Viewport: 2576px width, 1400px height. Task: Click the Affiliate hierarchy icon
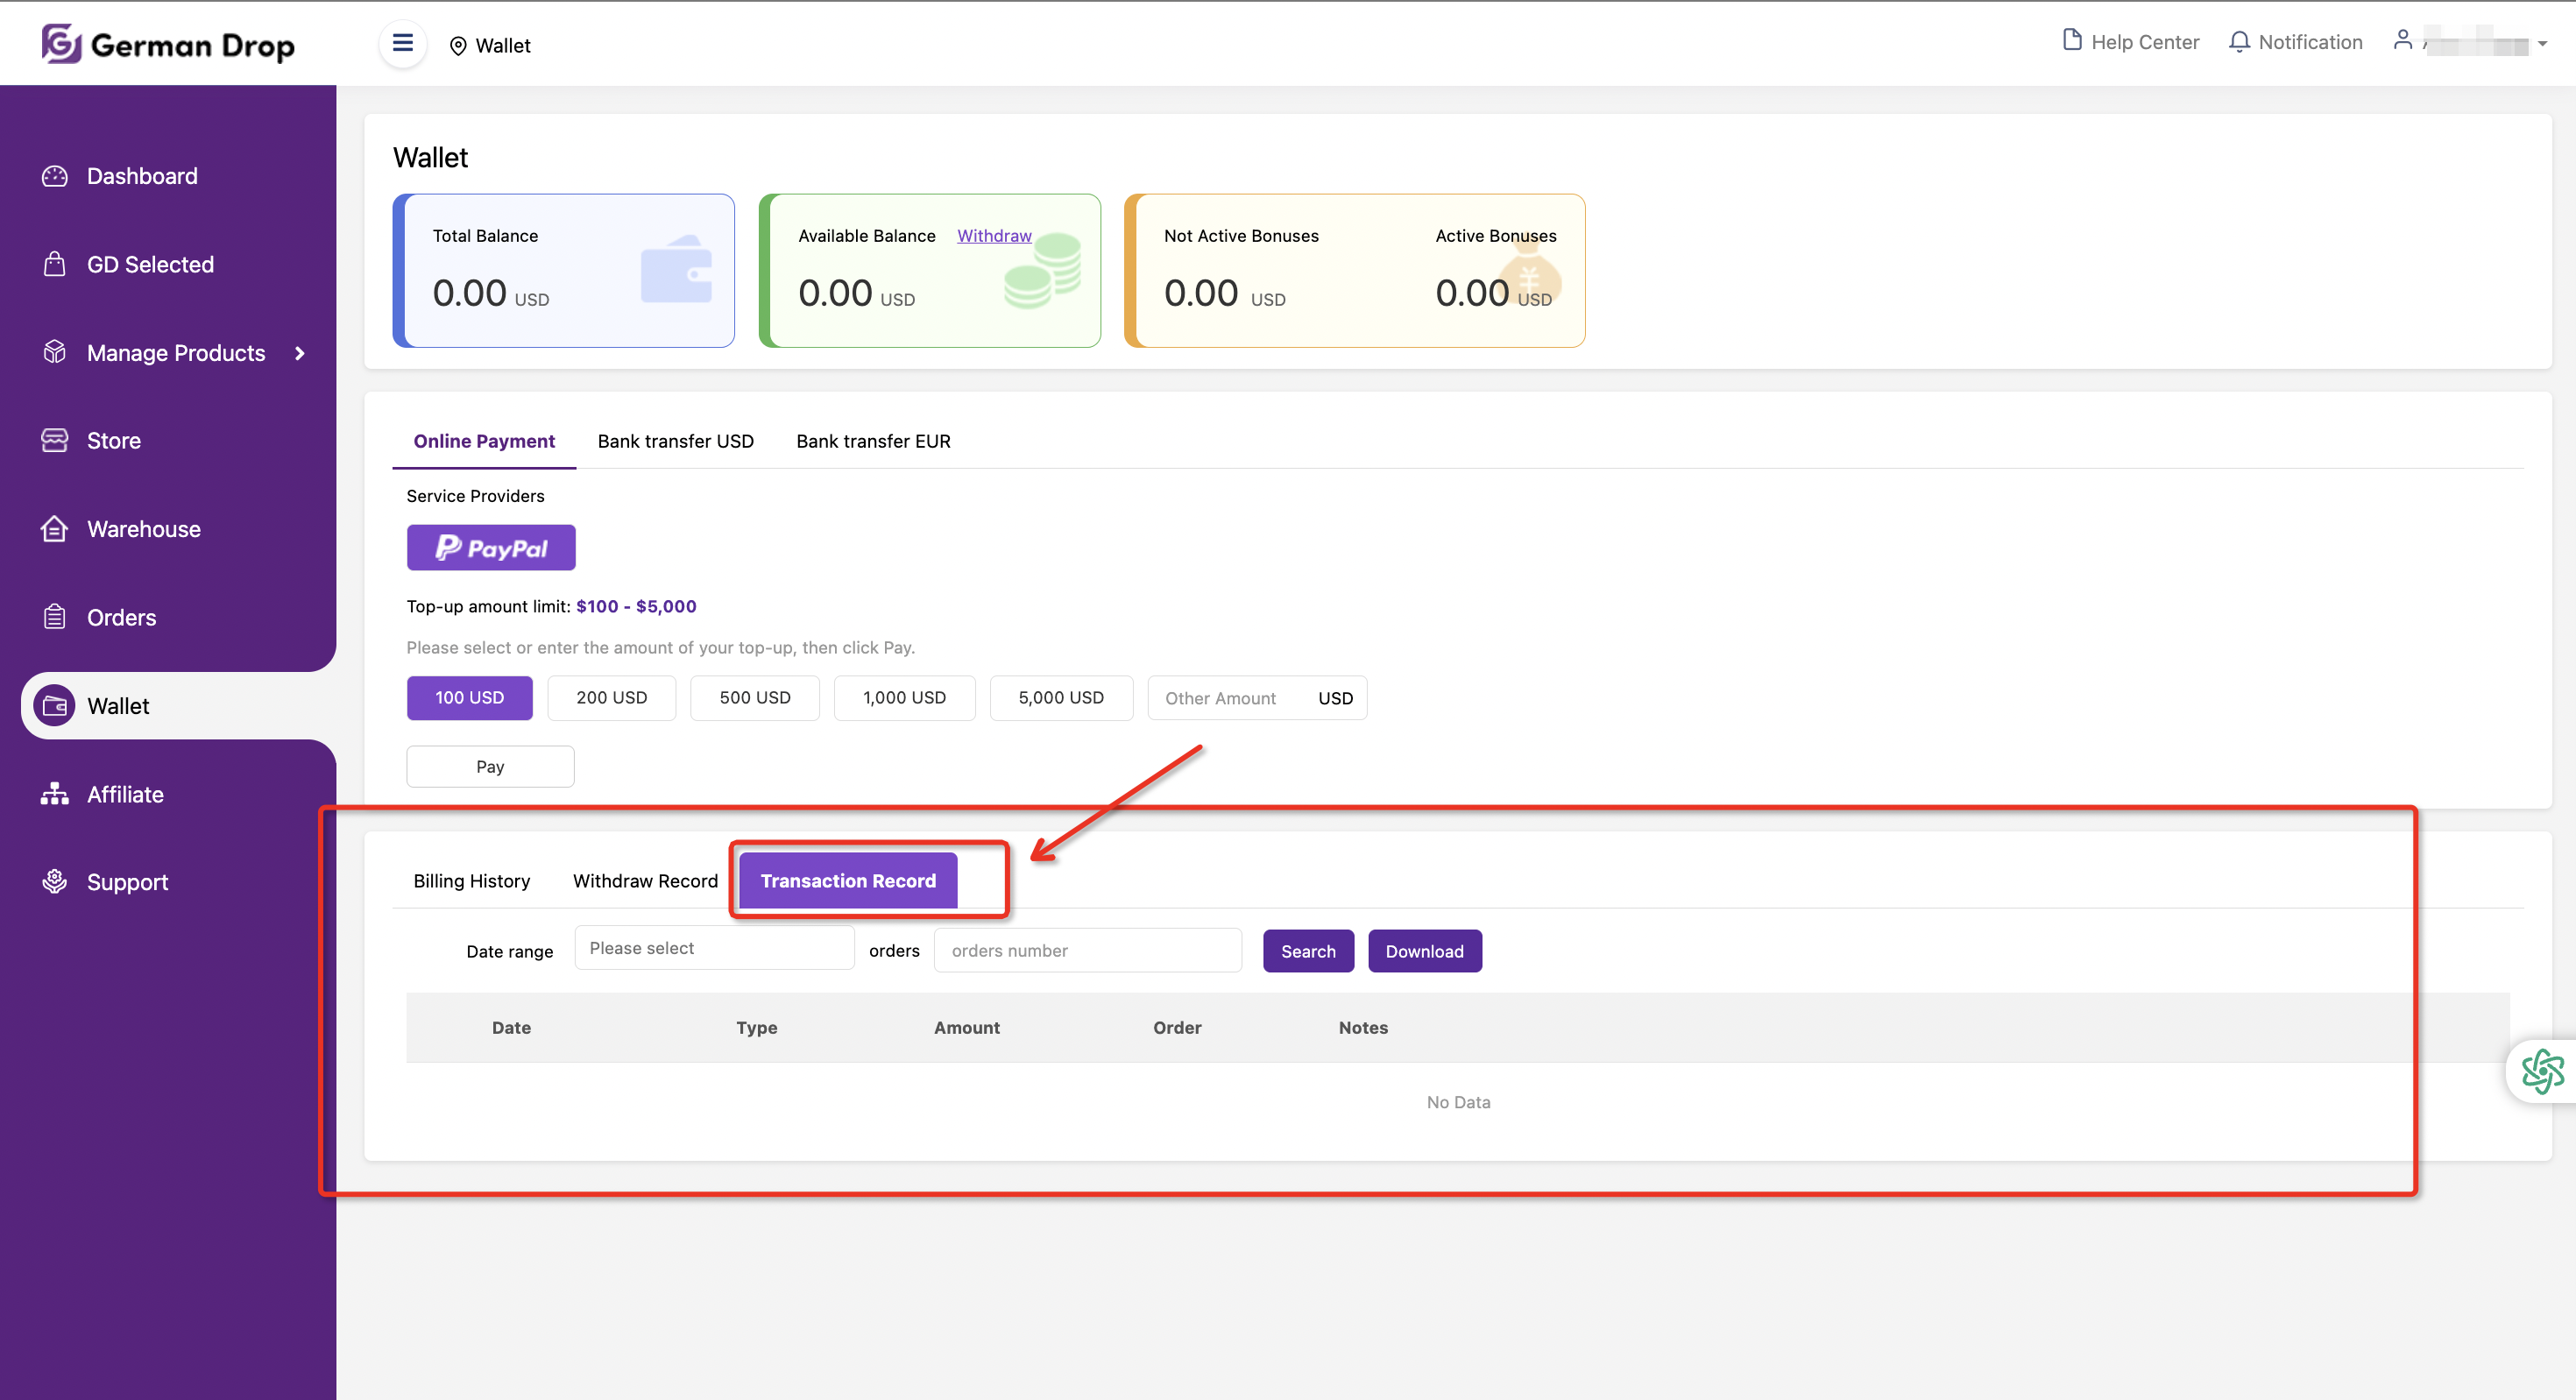tap(54, 794)
